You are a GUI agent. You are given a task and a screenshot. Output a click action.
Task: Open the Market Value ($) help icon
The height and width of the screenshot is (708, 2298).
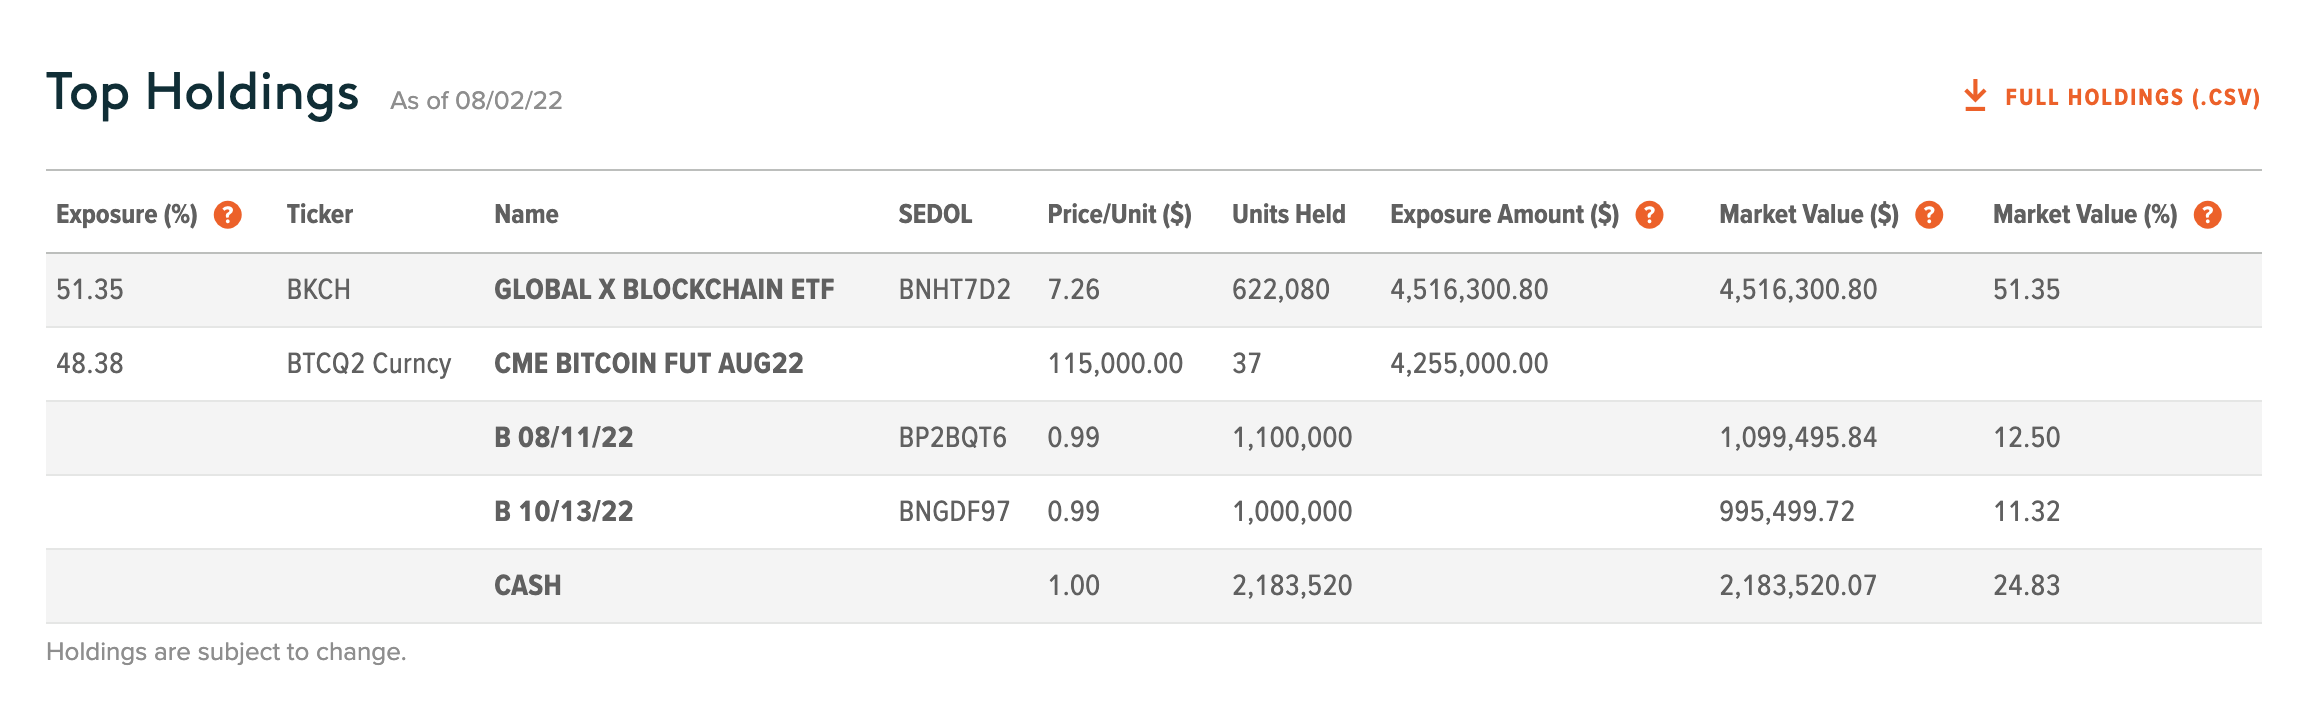point(1929,215)
